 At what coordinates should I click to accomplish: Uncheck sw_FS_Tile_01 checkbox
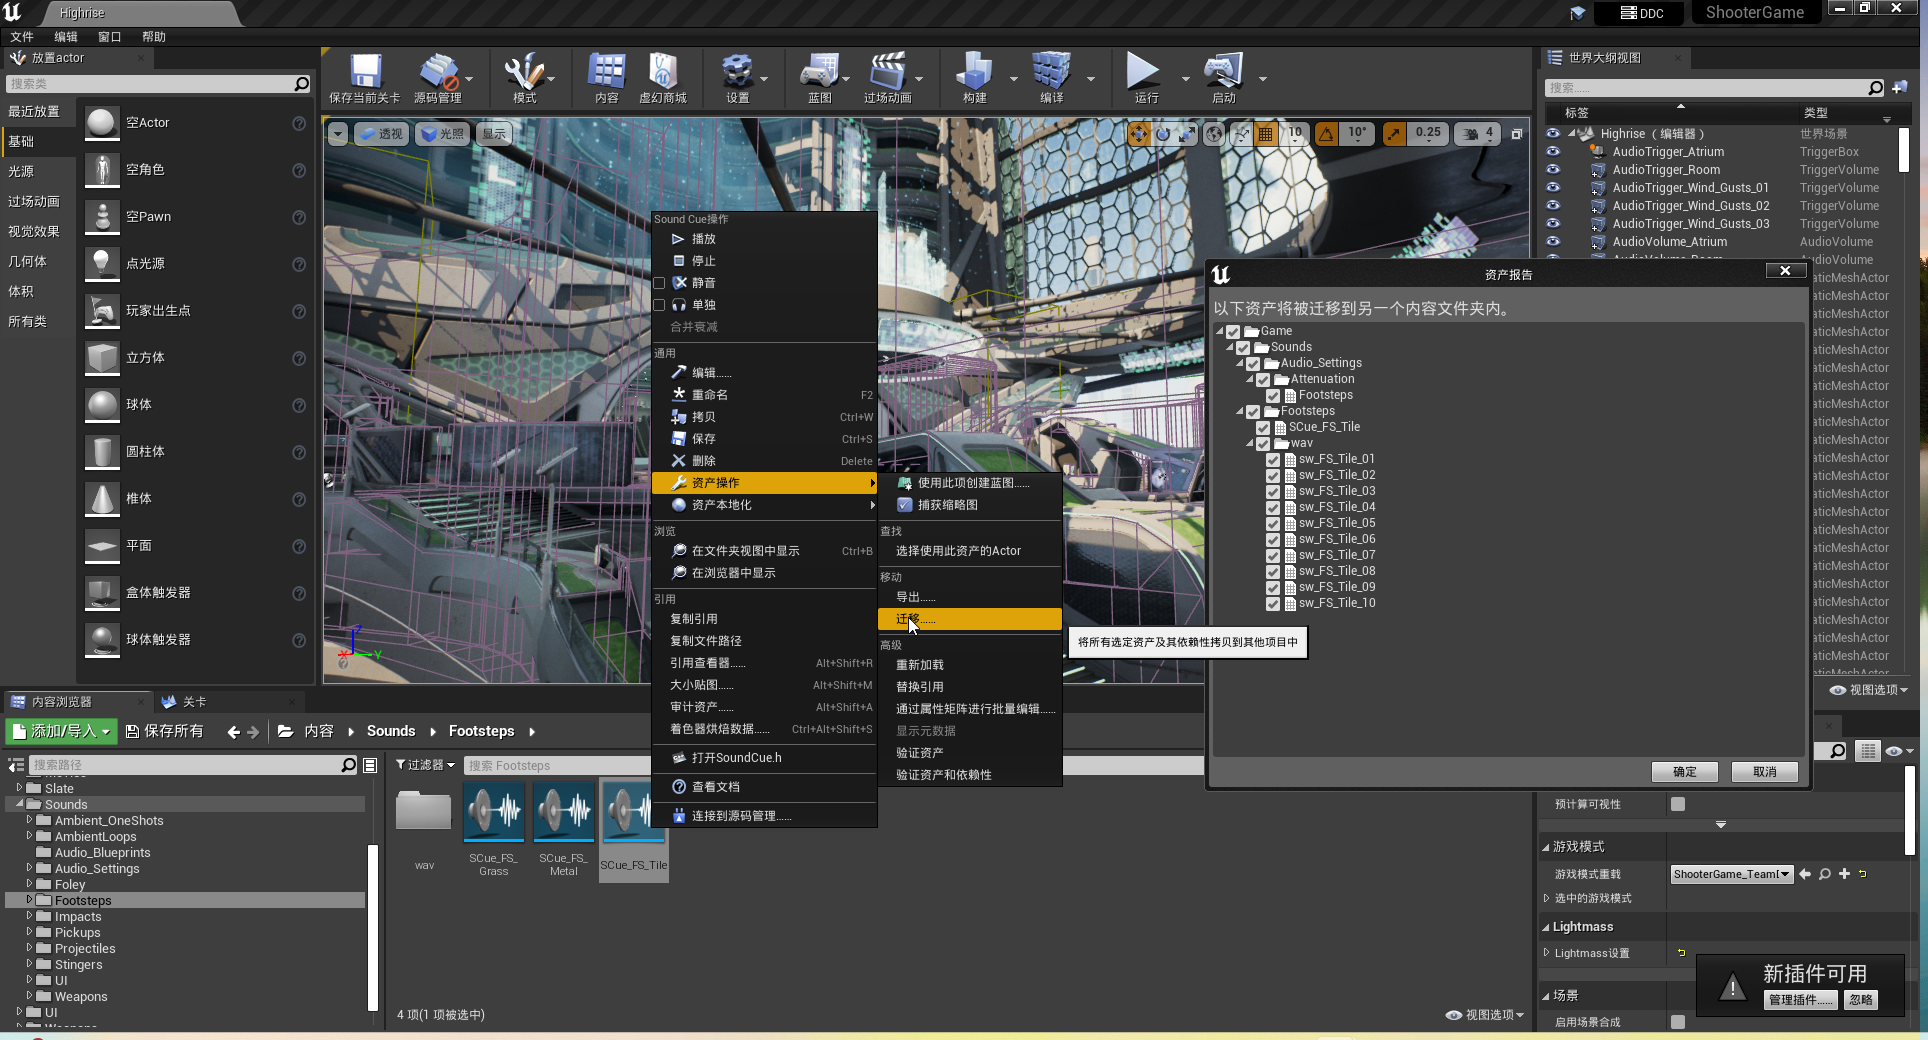pyautogui.click(x=1274, y=460)
